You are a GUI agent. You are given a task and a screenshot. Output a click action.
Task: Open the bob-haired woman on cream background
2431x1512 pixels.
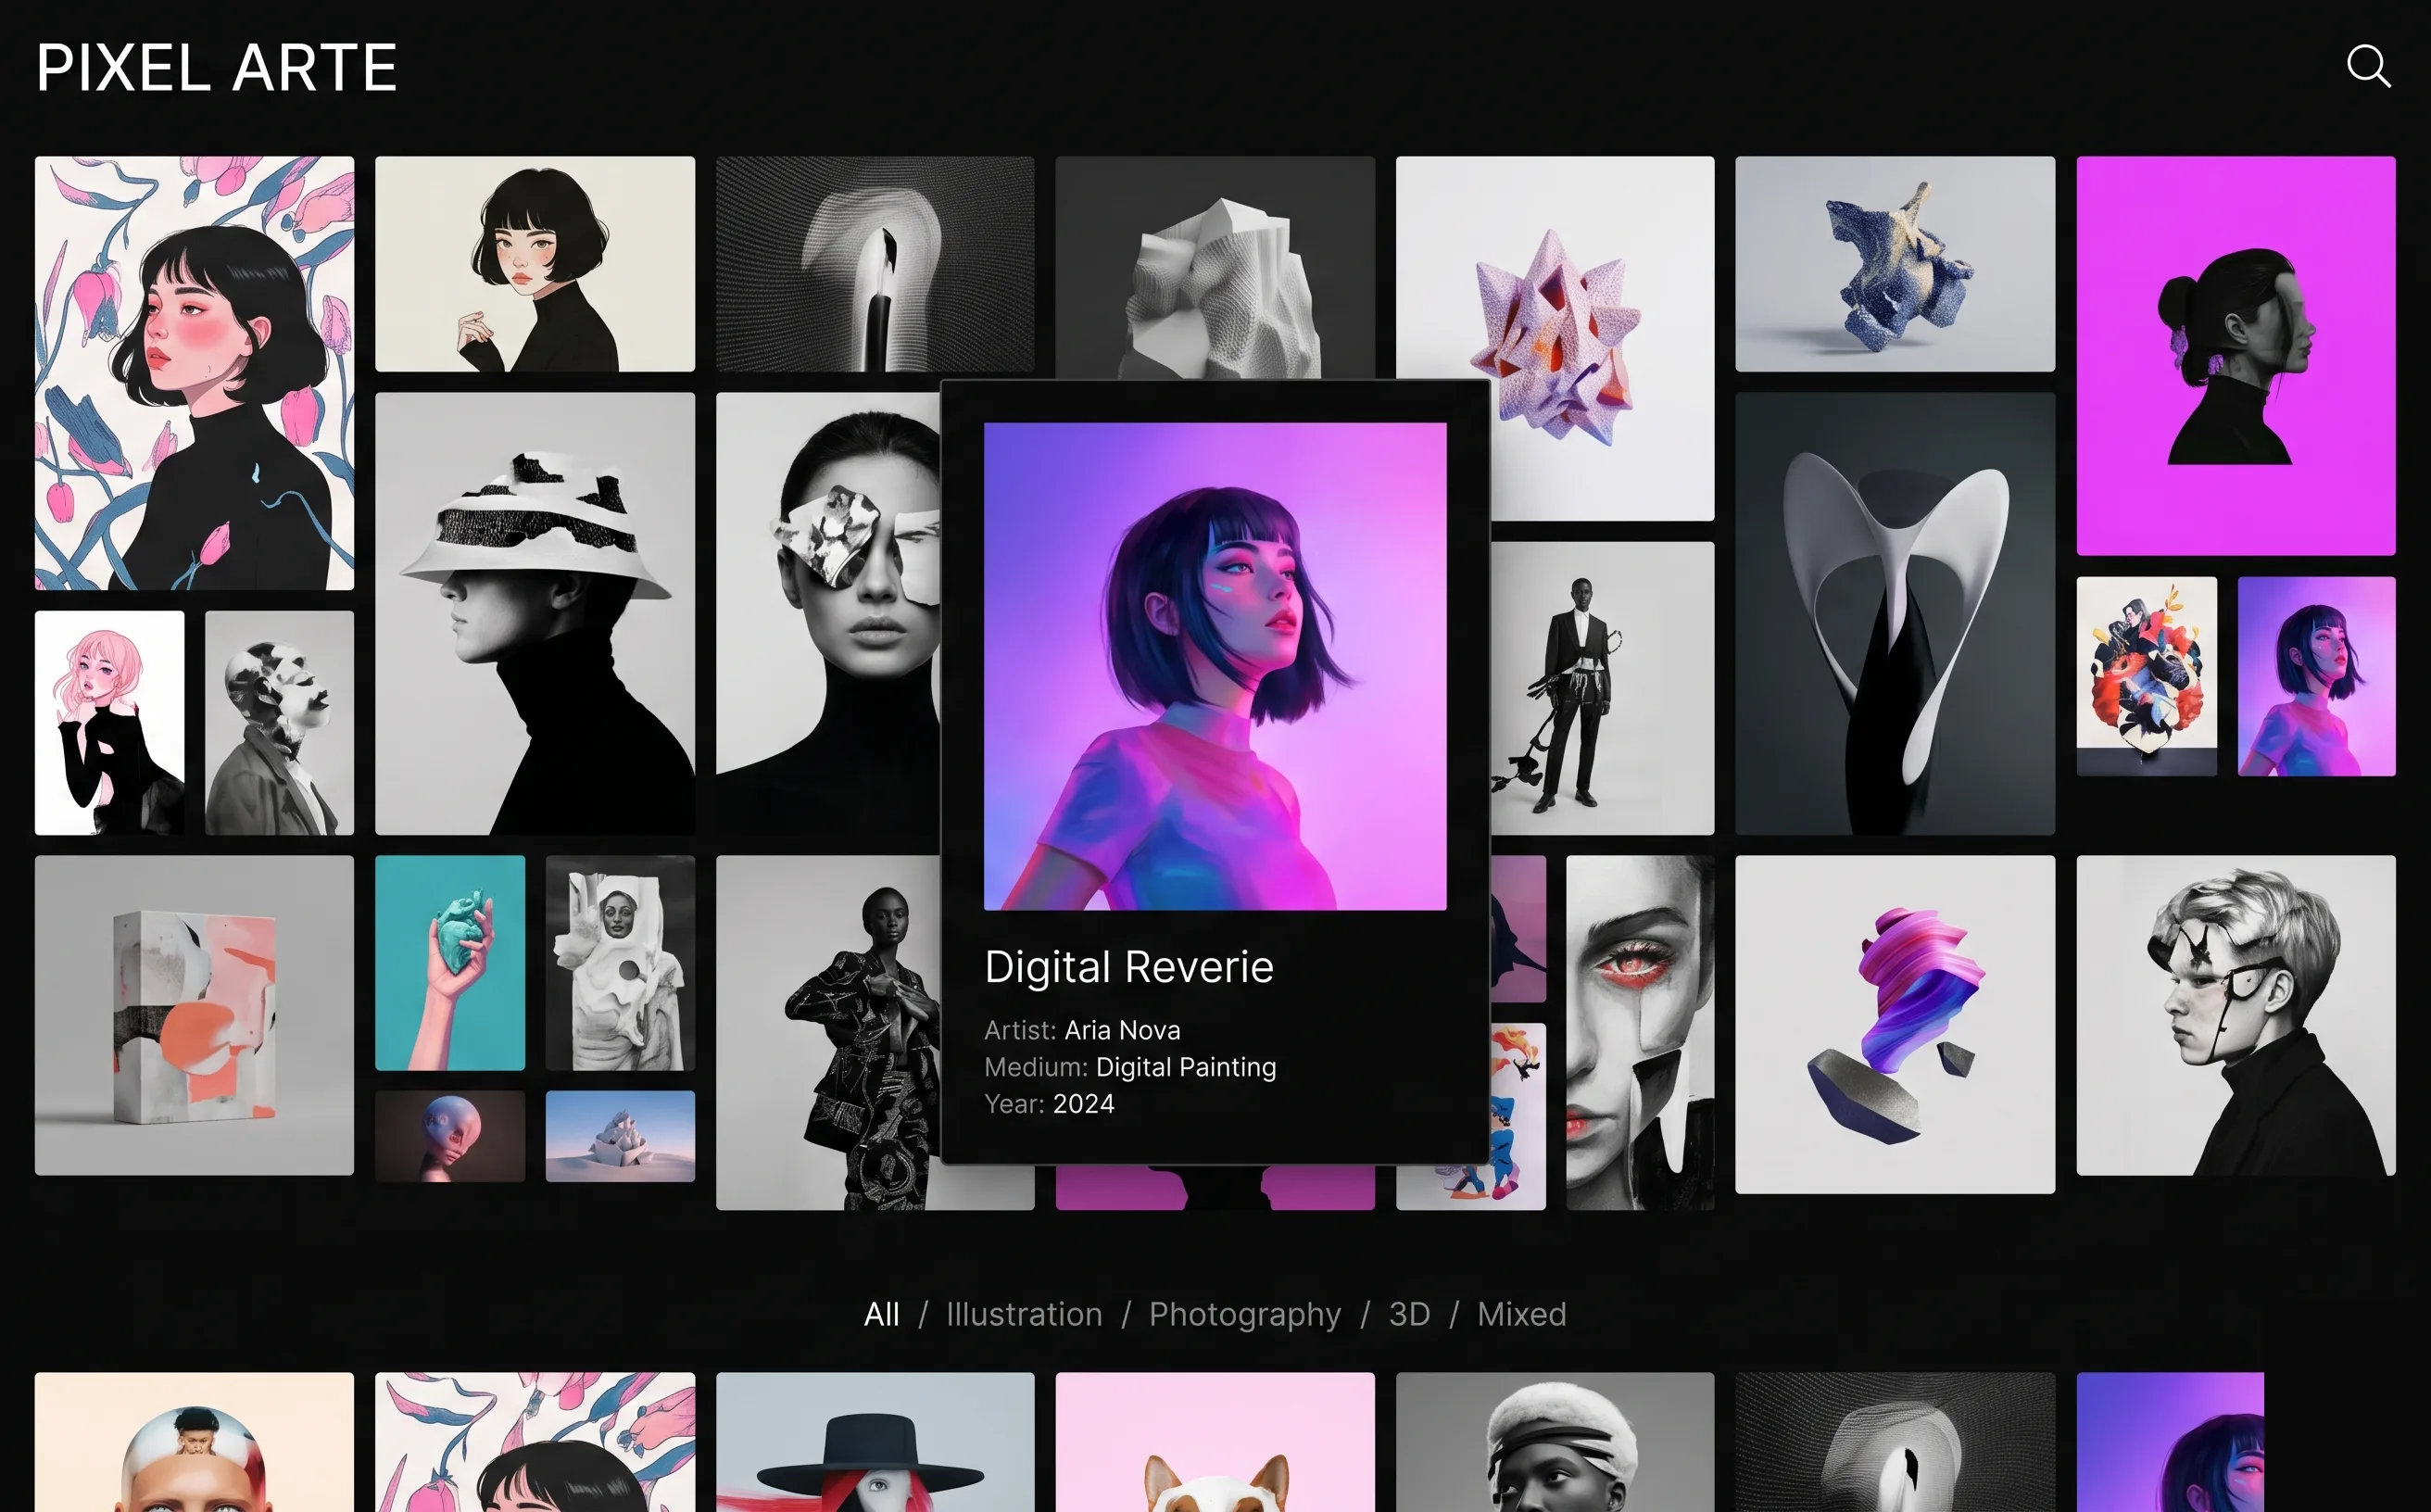(x=535, y=264)
